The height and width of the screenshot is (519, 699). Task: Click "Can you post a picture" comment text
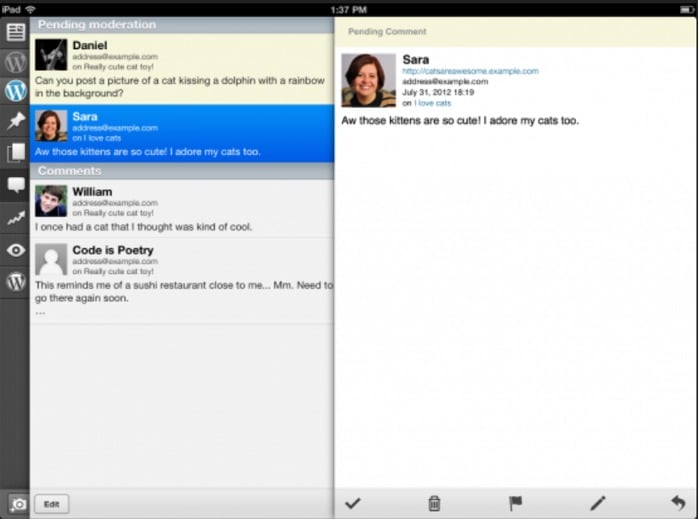point(180,87)
